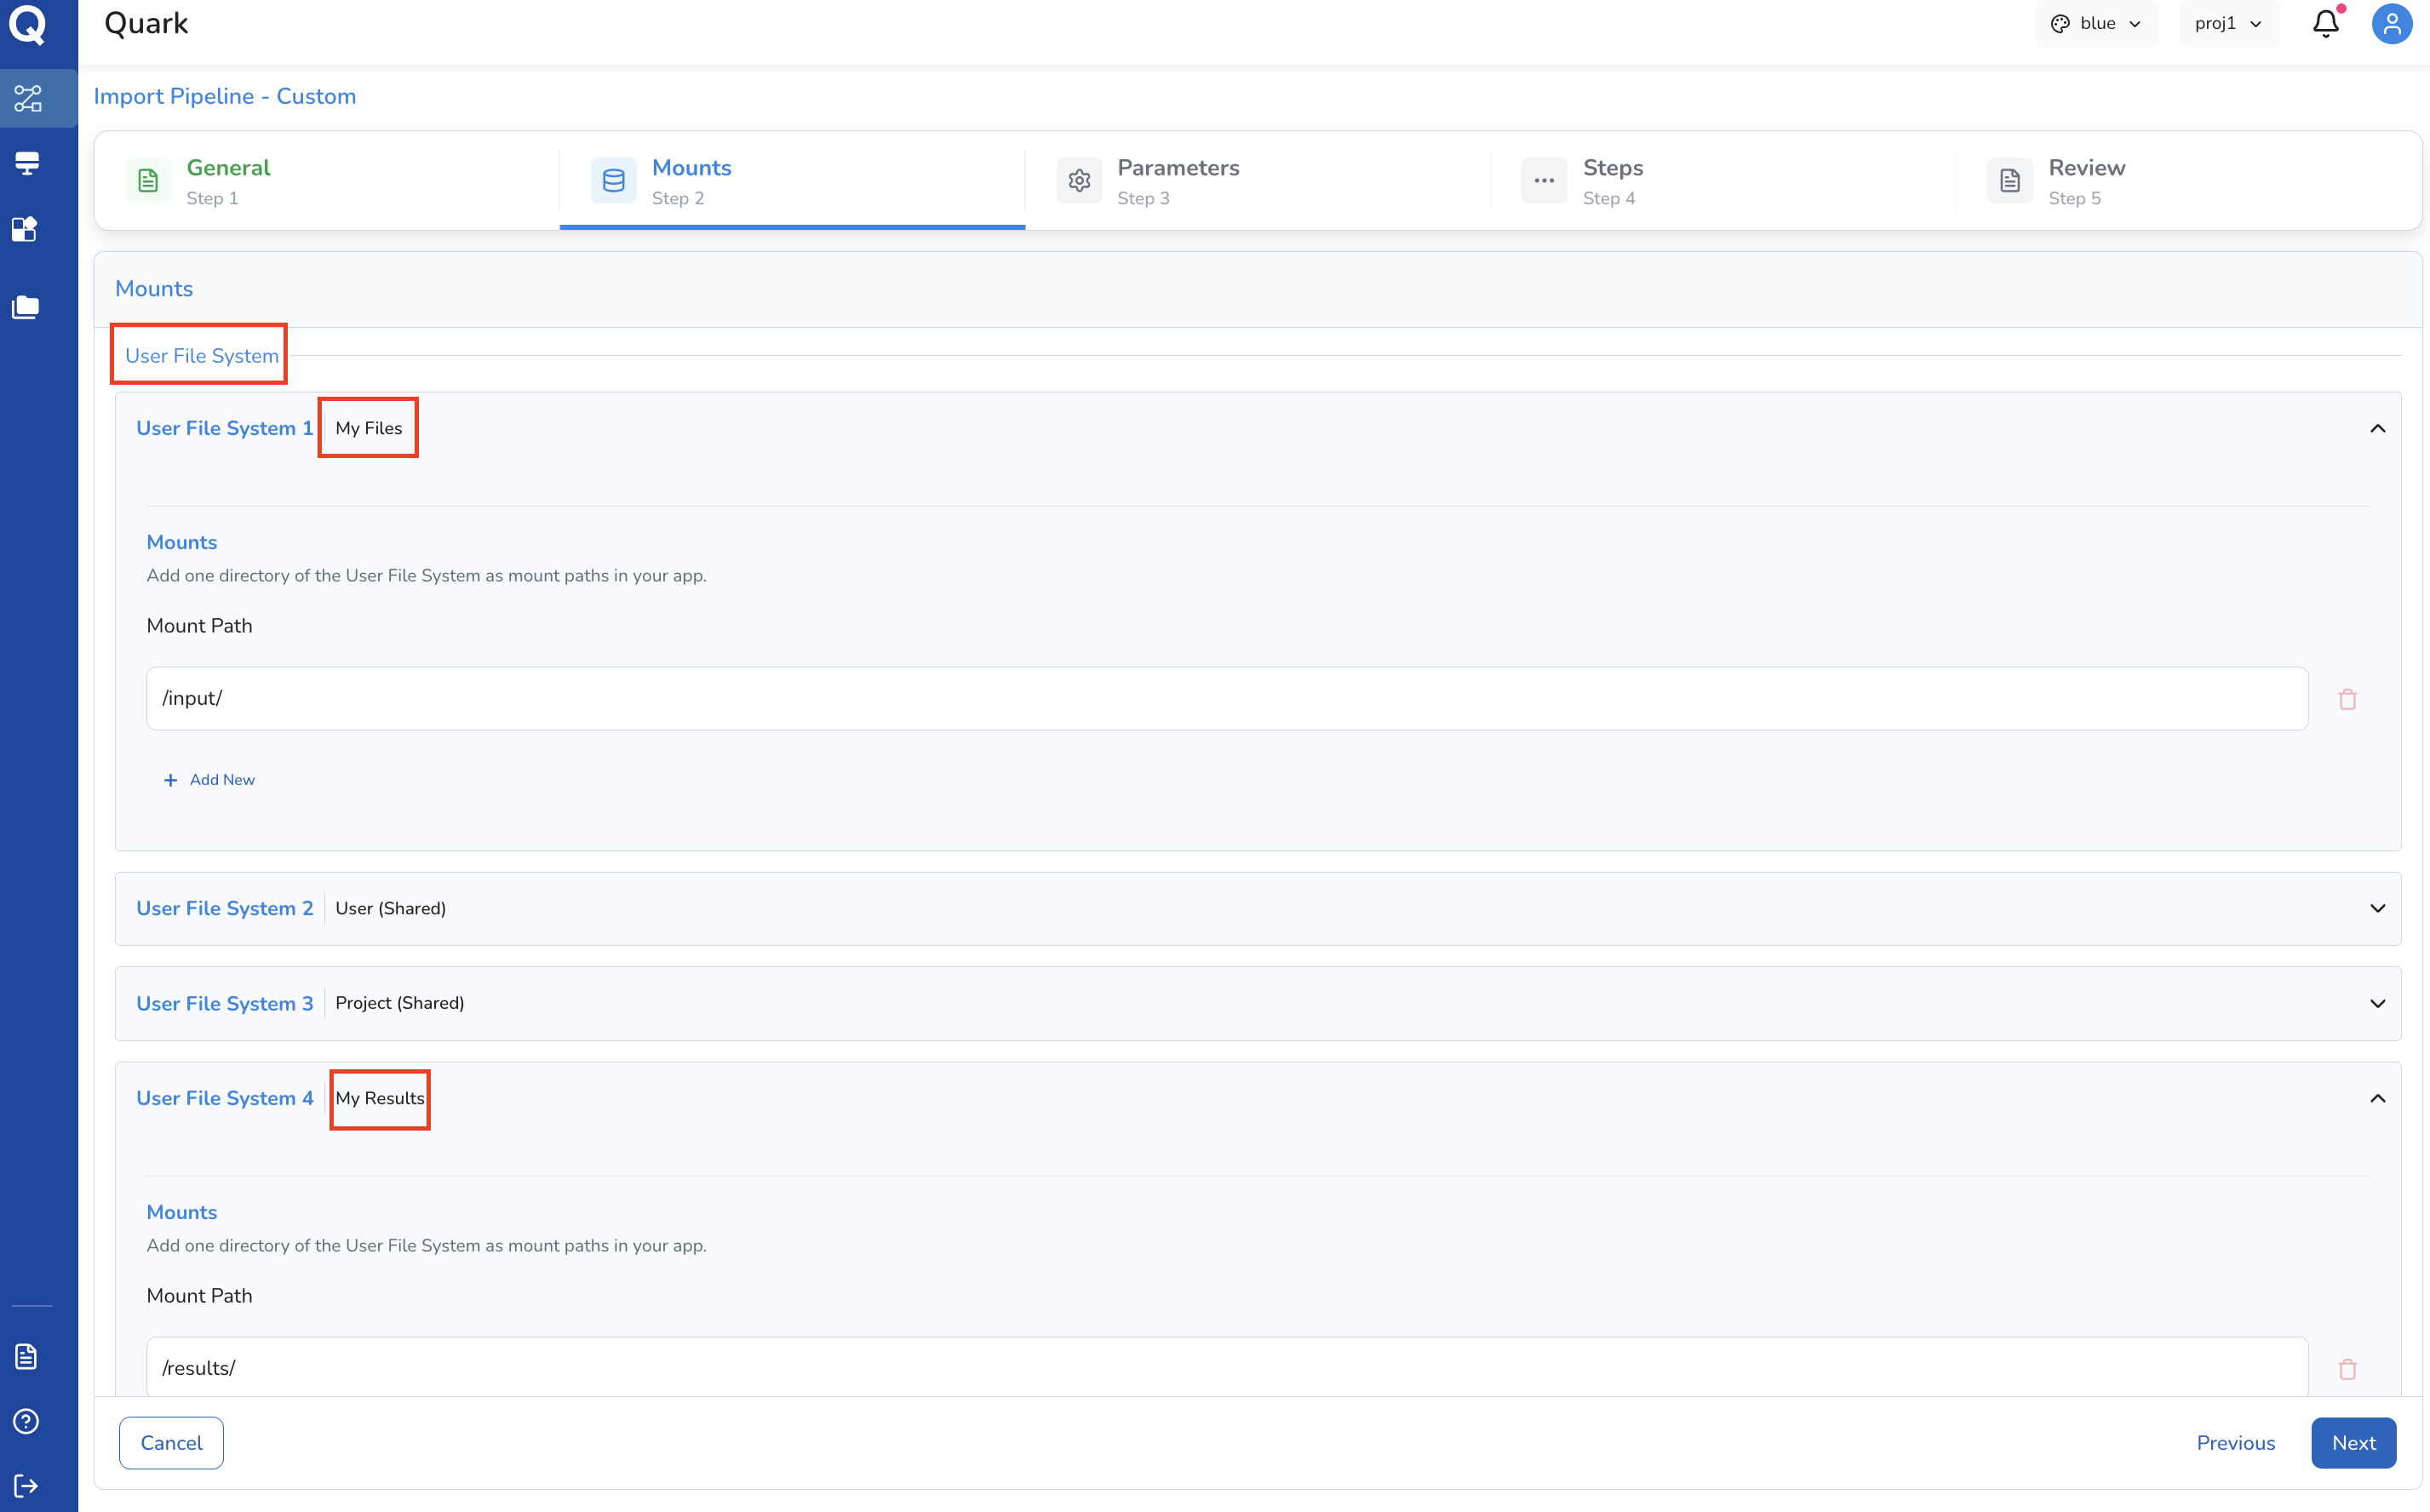This screenshot has height=1512, width=2430.
Task: Click the /results/ mount path field
Action: (1227, 1367)
